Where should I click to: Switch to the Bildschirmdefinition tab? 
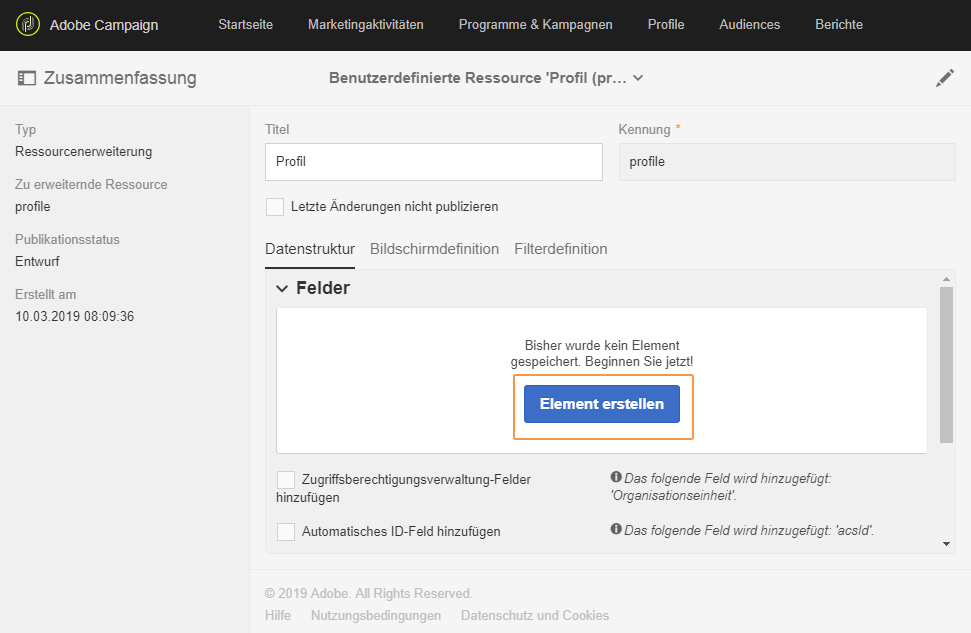(434, 249)
